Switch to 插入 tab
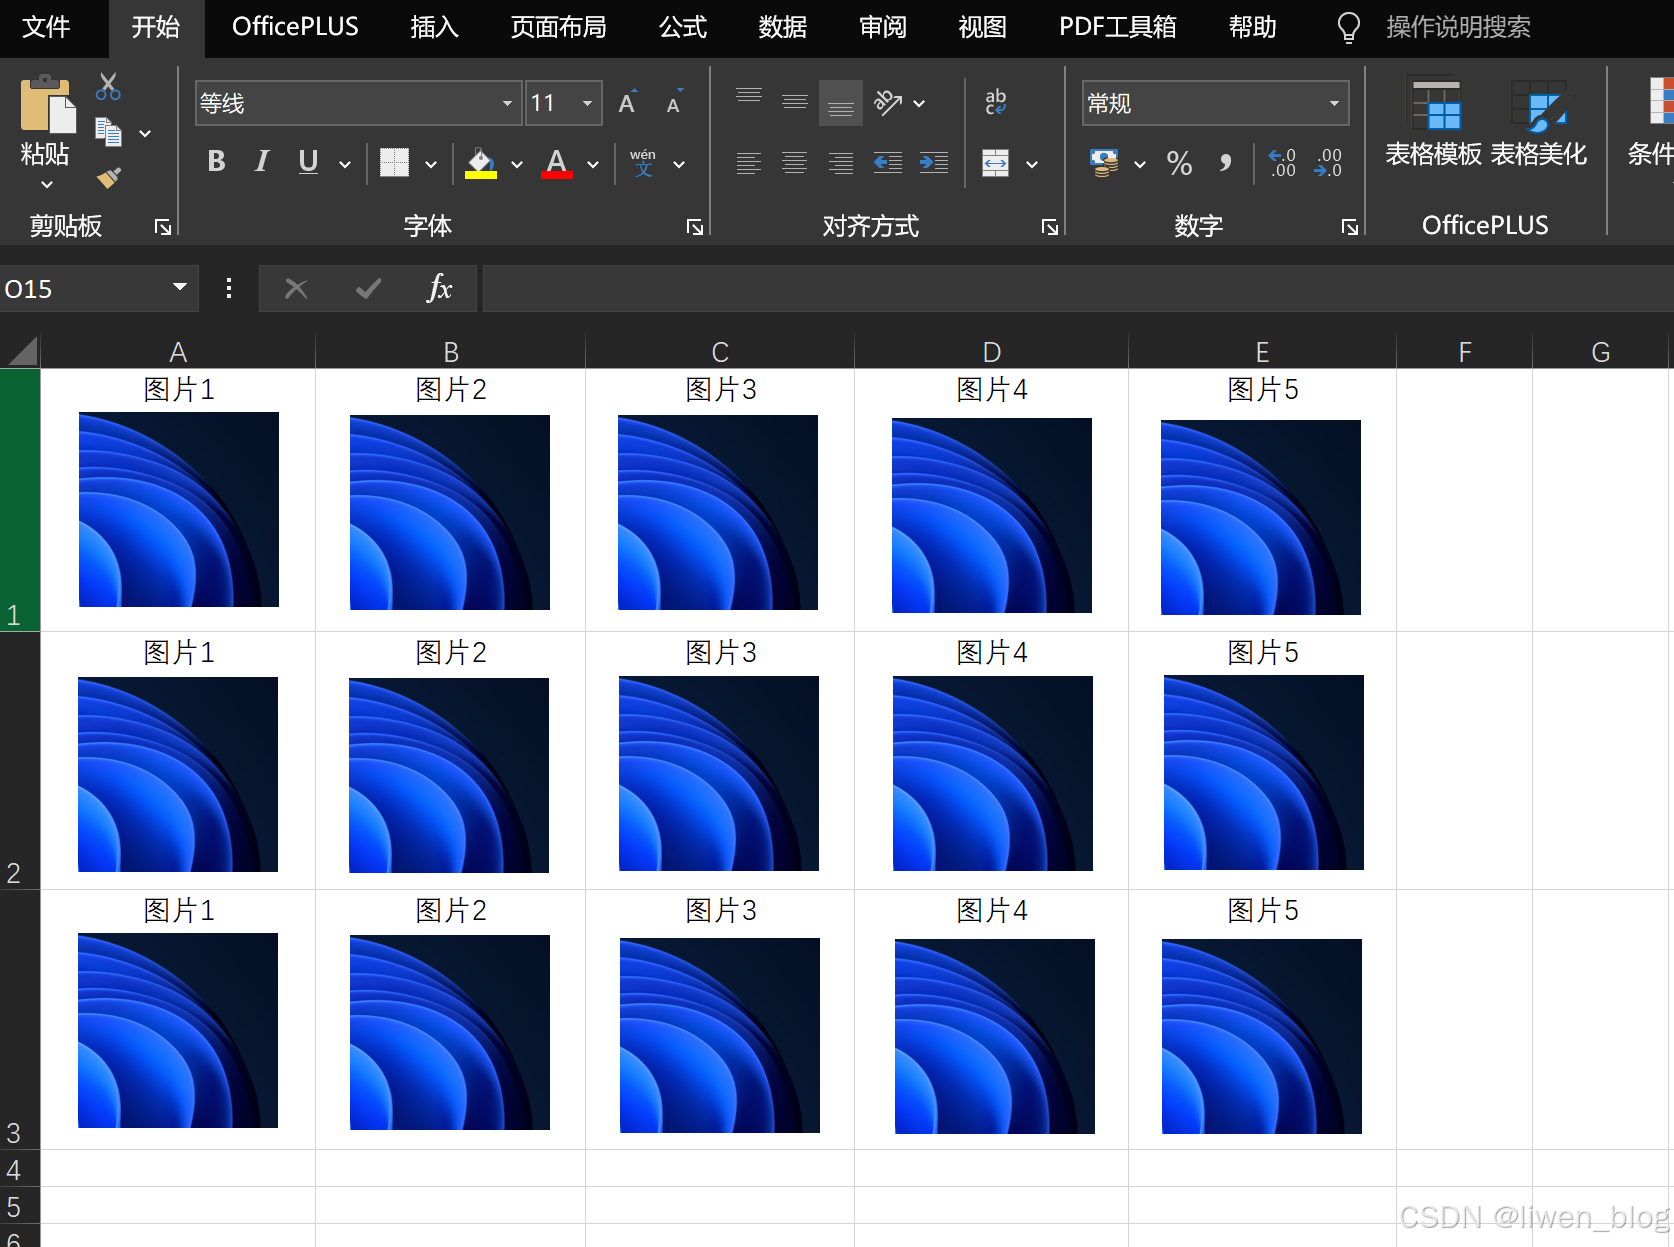 pos(434,27)
